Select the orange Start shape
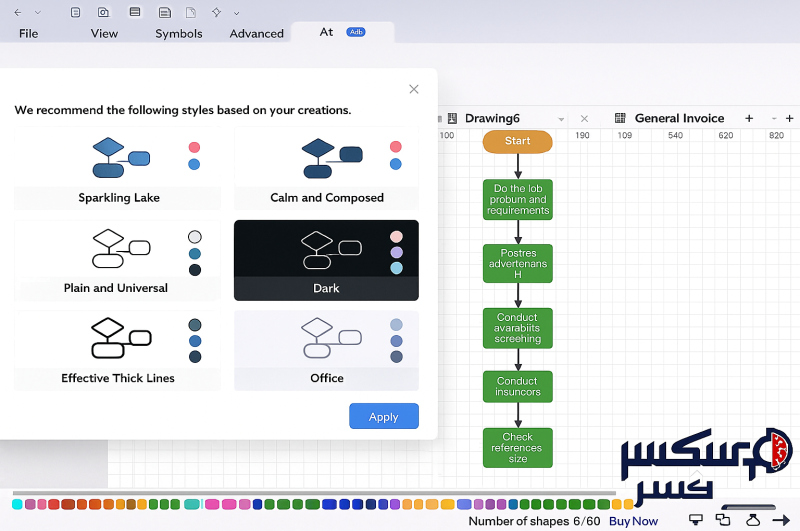This screenshot has height=531, width=800. pyautogui.click(x=517, y=141)
